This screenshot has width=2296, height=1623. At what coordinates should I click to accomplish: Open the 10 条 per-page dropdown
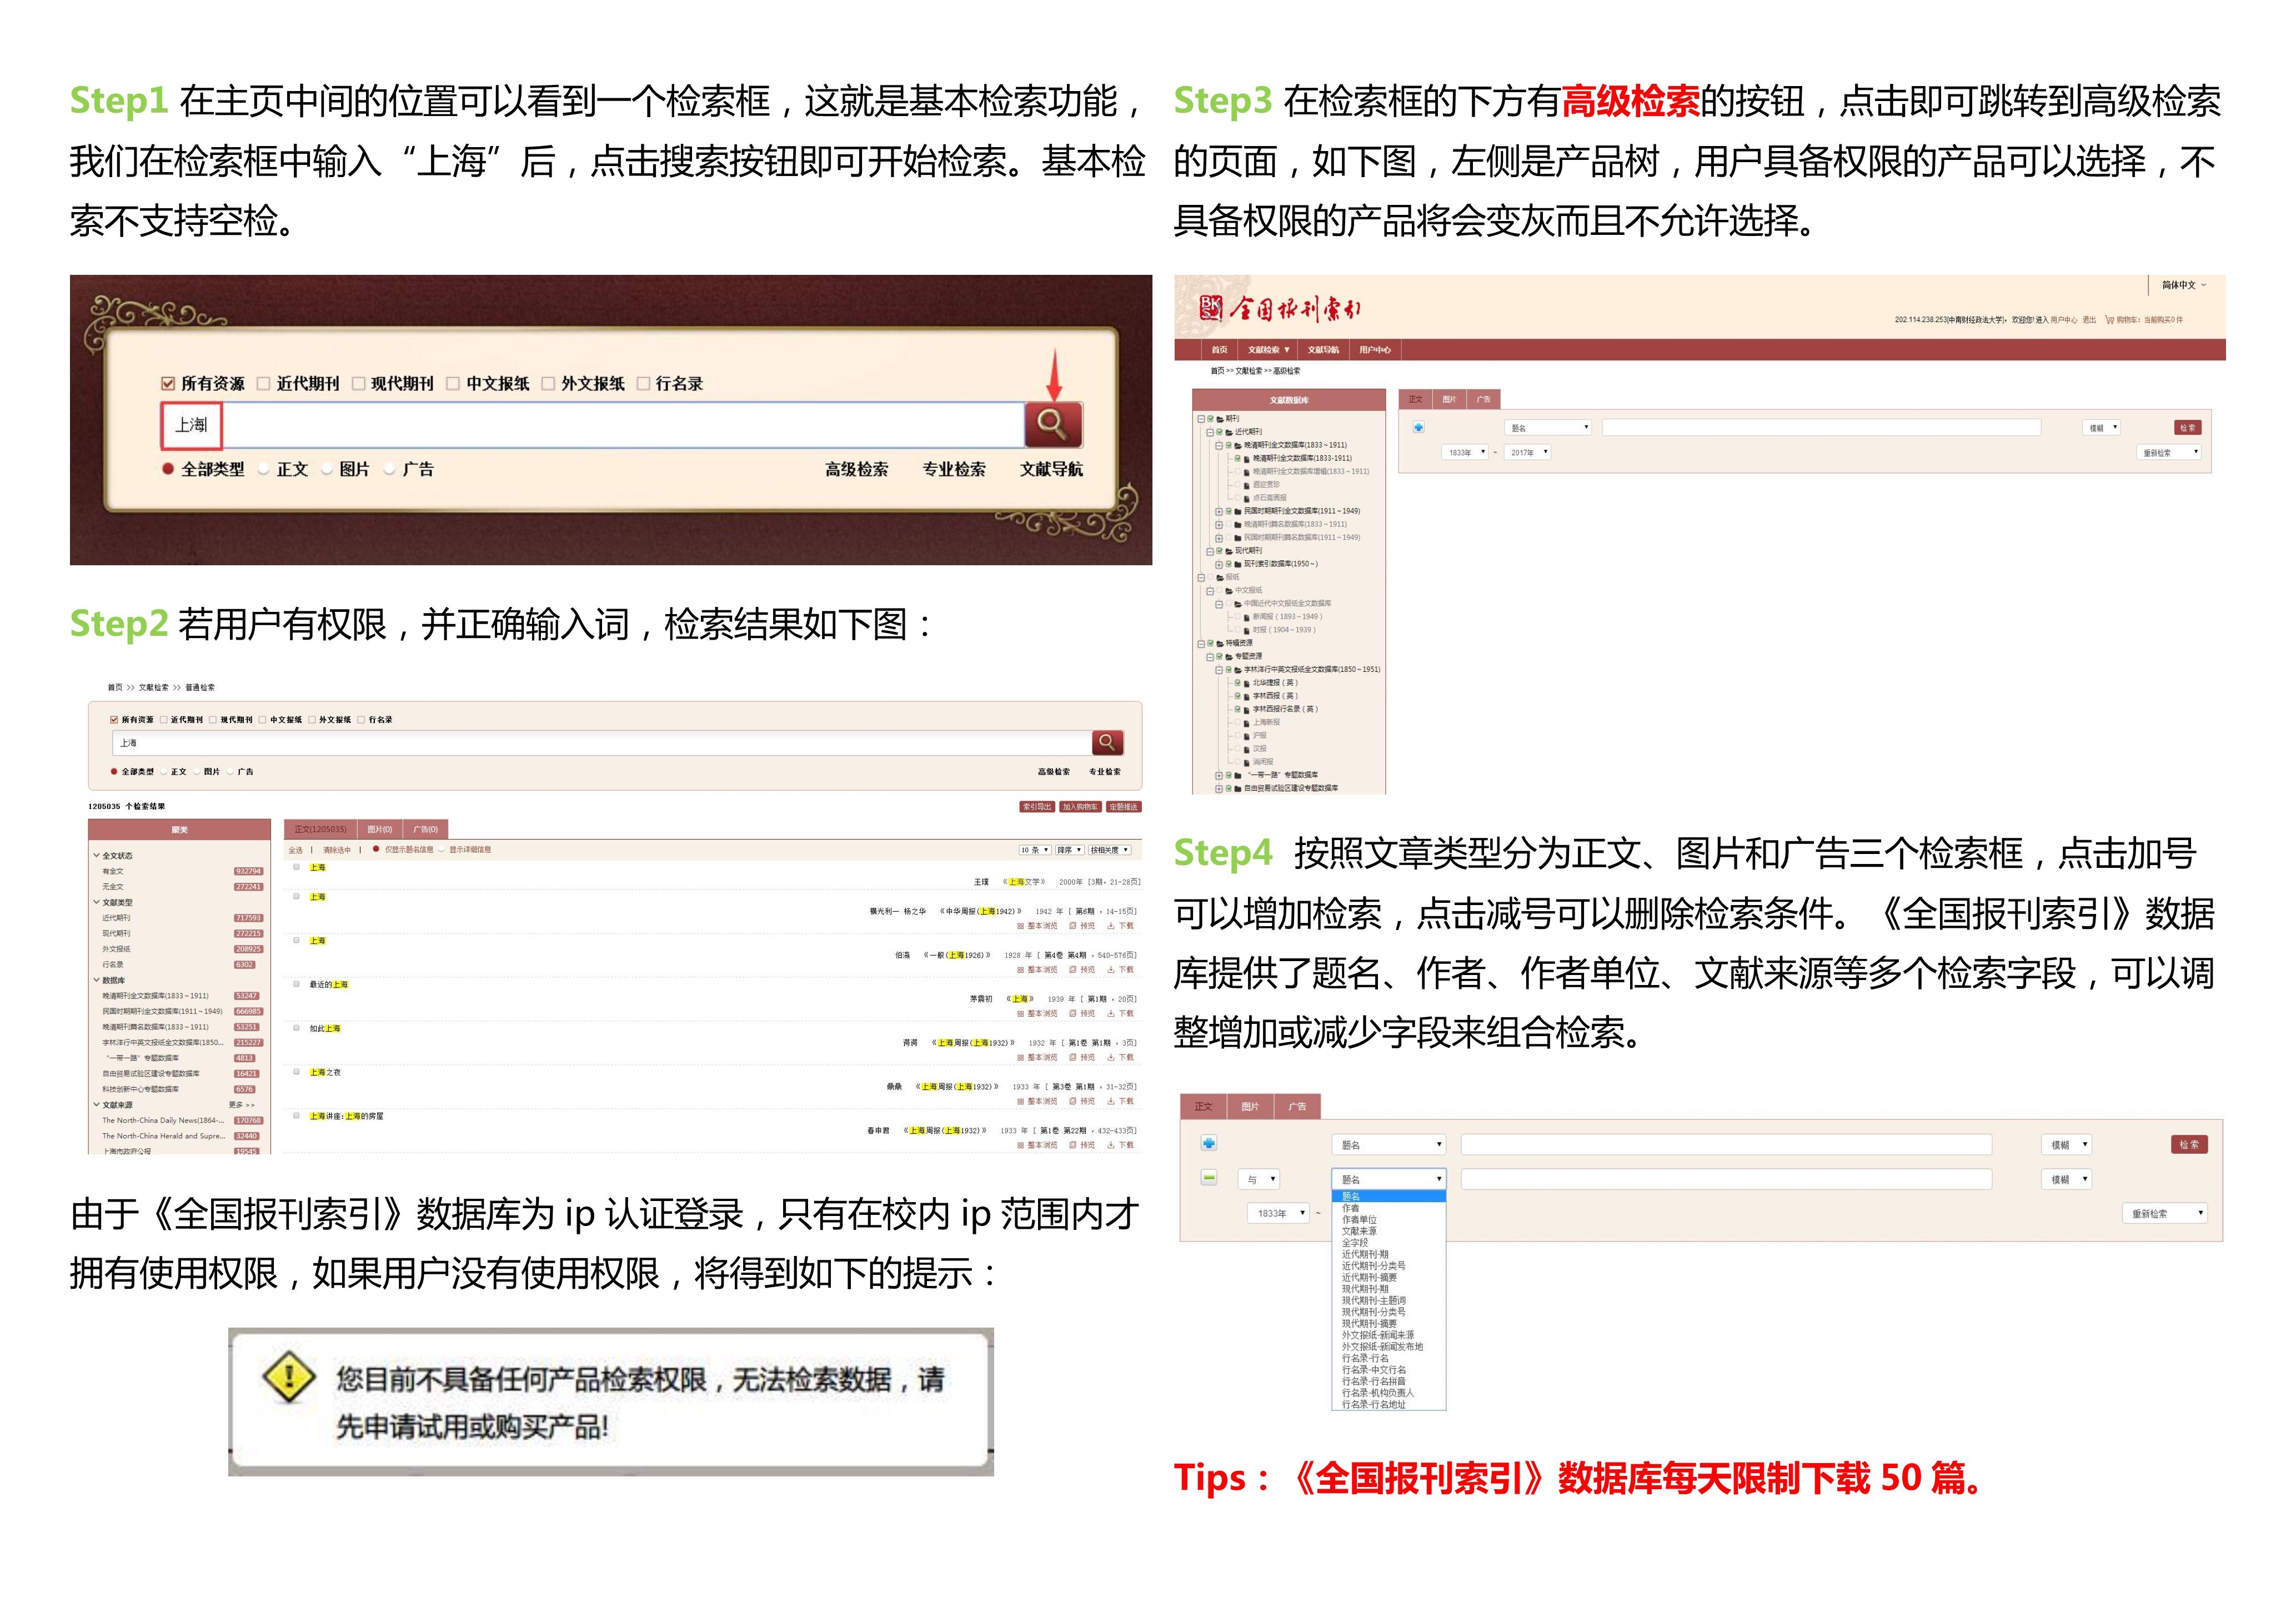[1035, 850]
